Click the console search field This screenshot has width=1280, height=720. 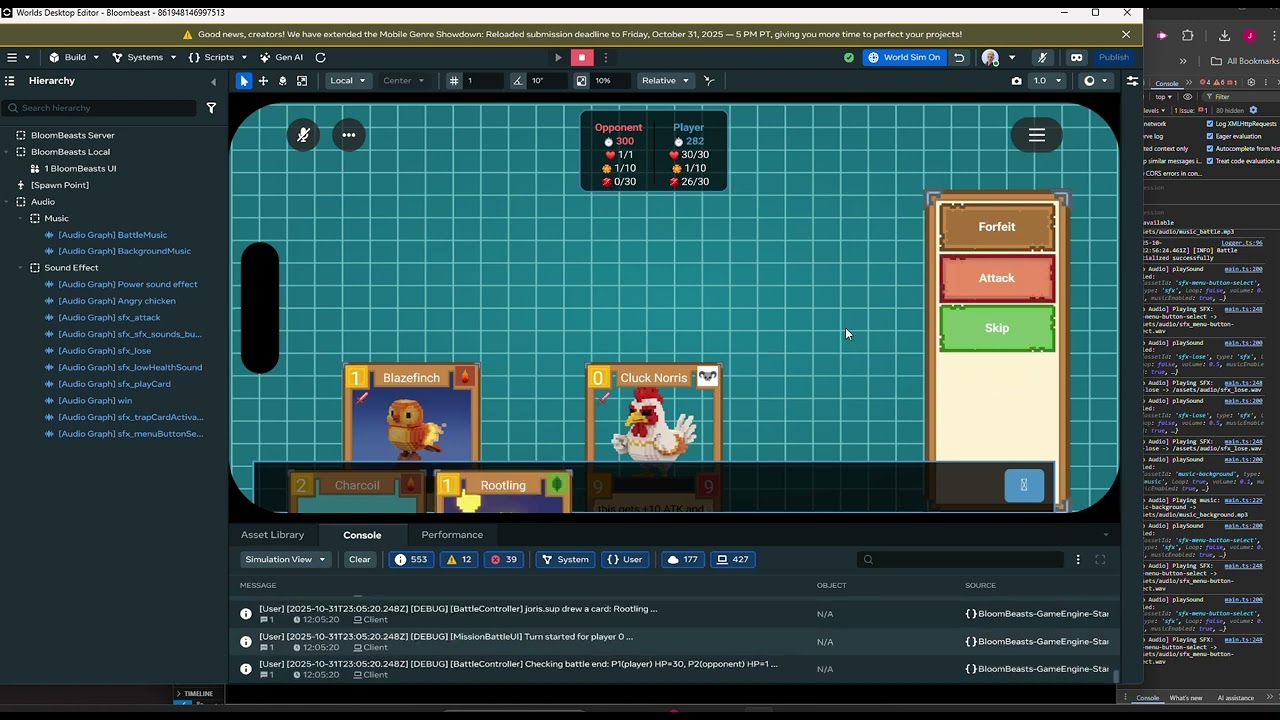(960, 560)
